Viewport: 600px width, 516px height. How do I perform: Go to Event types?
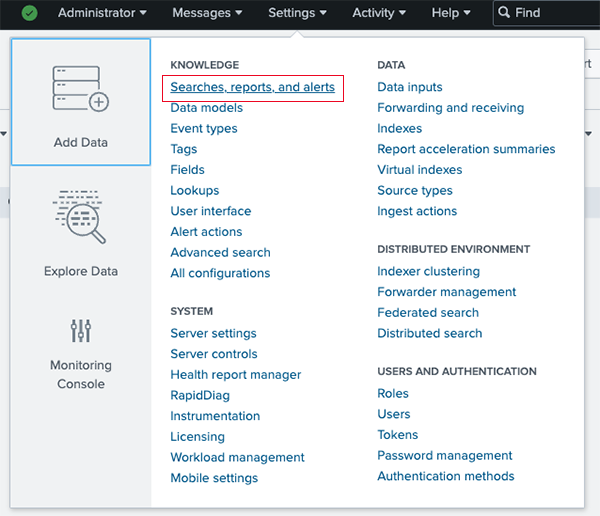204,129
